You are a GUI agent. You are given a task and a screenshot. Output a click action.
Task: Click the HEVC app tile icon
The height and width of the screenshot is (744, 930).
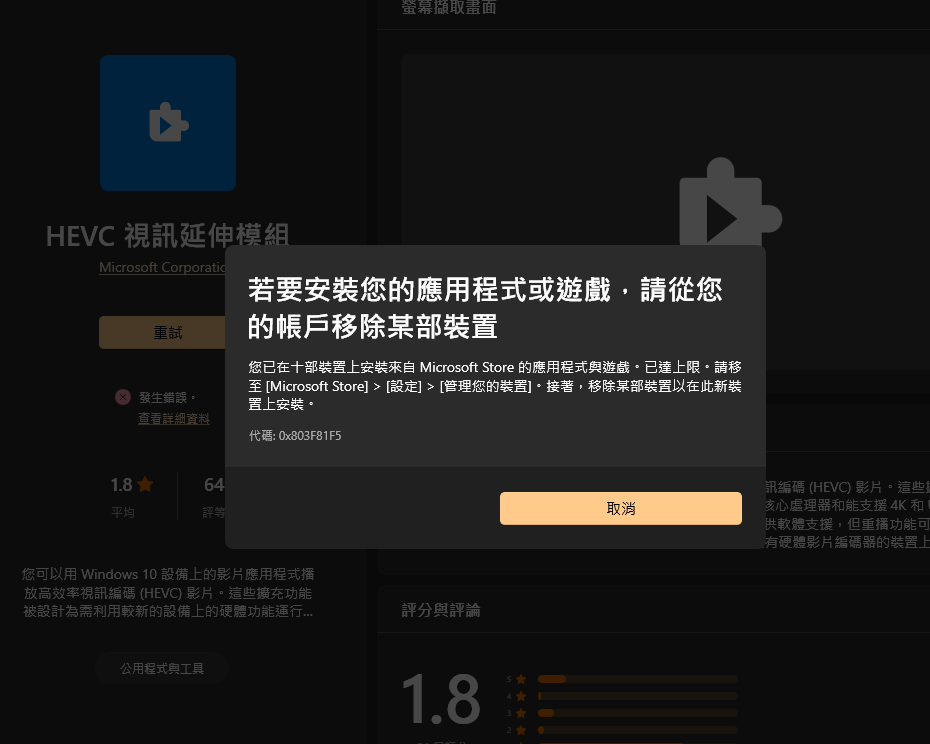tap(168, 123)
